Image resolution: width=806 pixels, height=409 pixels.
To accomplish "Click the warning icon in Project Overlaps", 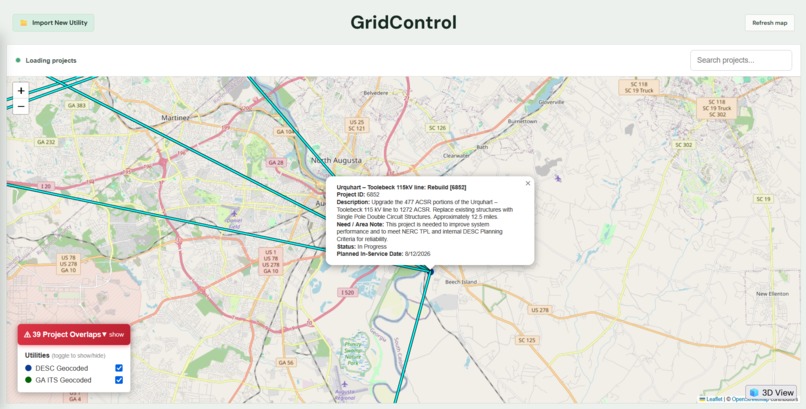I will point(27,334).
